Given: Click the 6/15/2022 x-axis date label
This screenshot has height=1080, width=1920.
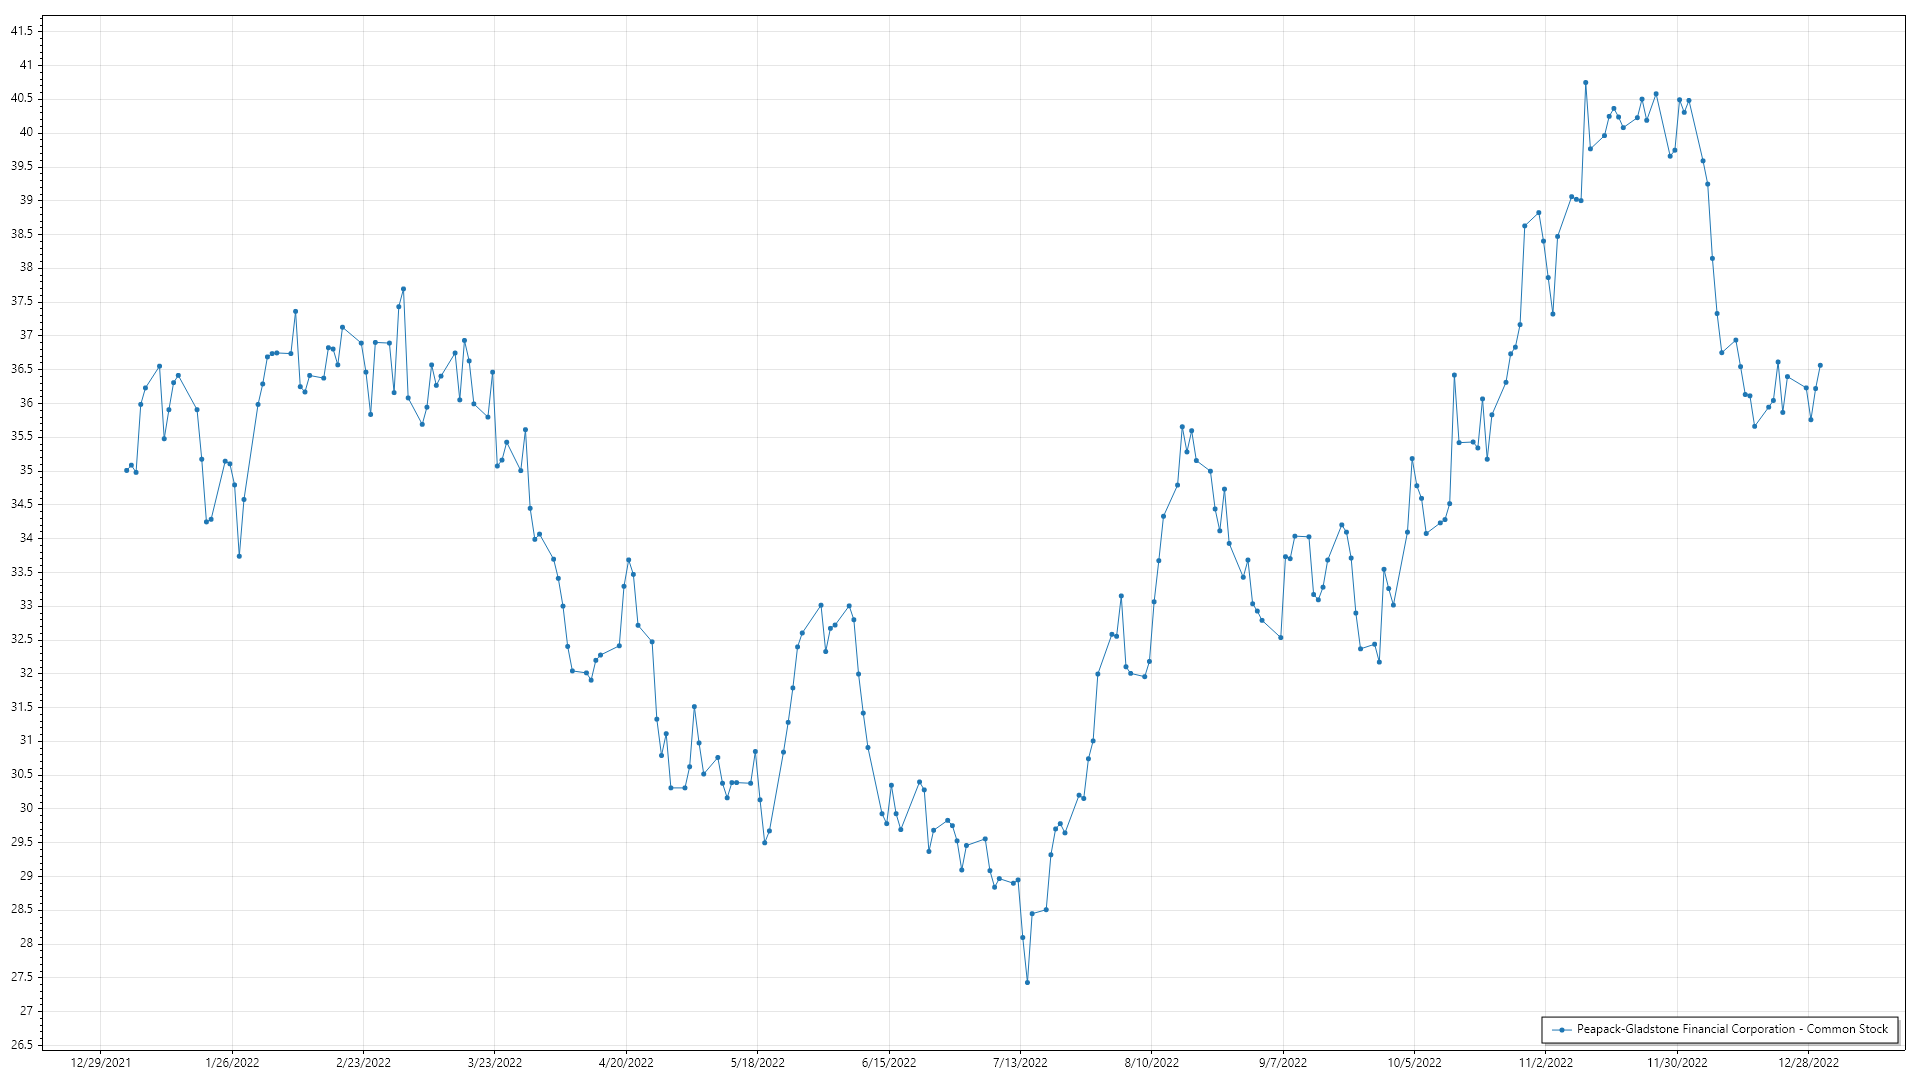Looking at the screenshot, I should (x=889, y=1062).
